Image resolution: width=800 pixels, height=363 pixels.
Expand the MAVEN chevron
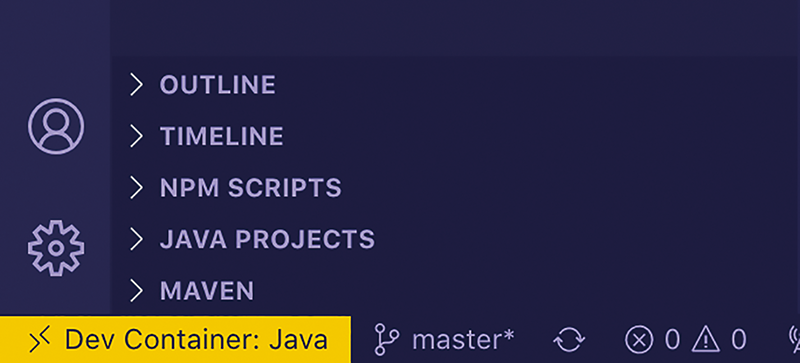(136, 291)
